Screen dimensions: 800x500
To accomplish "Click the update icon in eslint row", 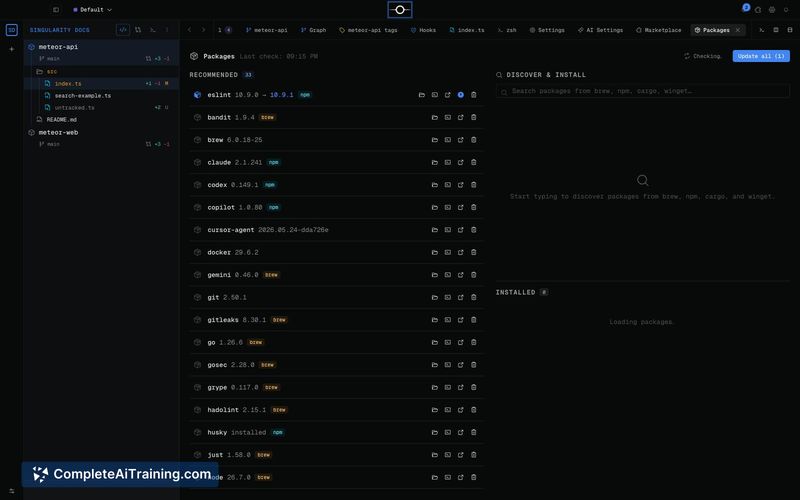I will (461, 95).
